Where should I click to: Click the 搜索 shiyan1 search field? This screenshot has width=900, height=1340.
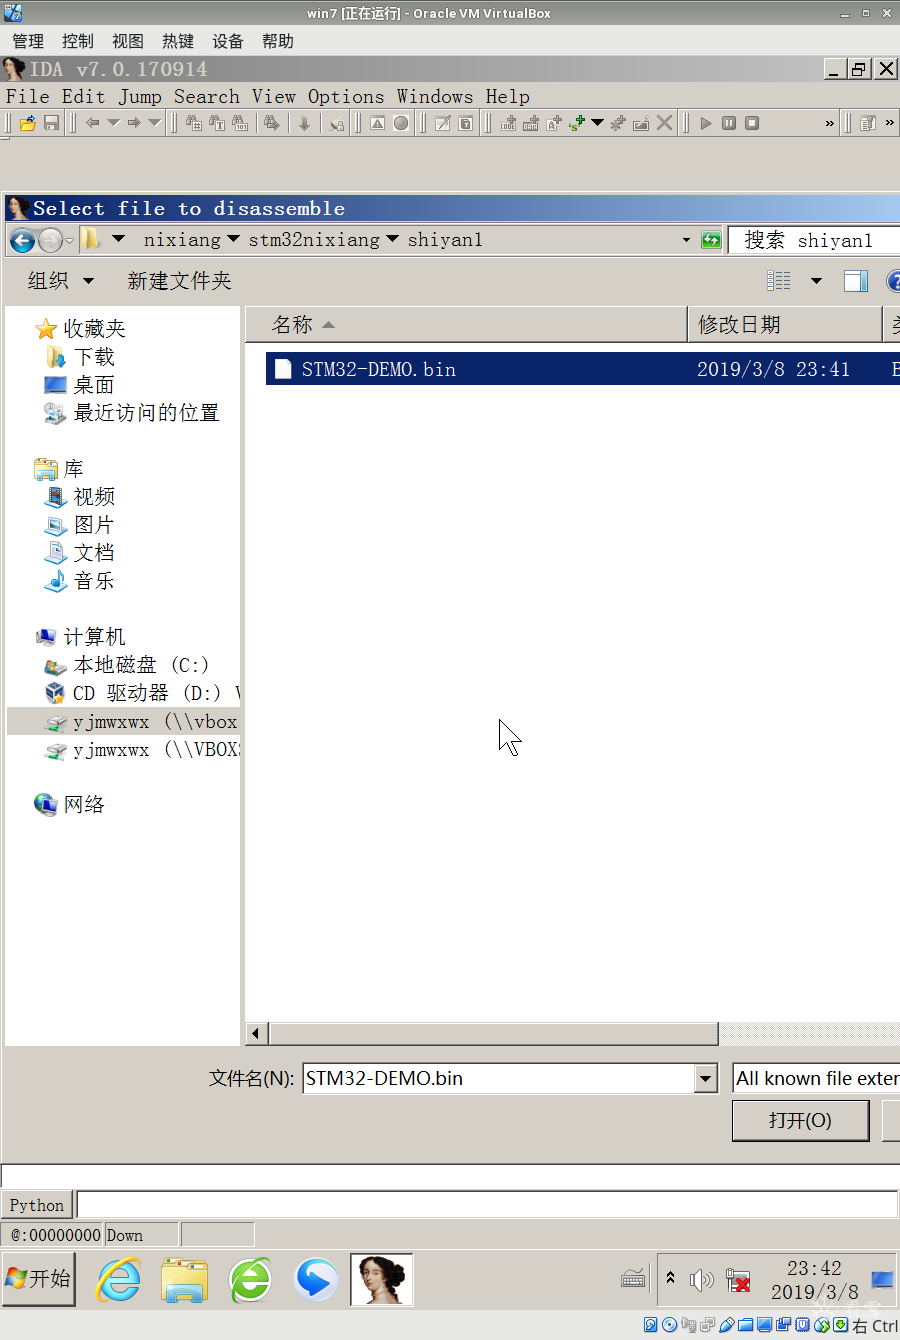pos(814,240)
